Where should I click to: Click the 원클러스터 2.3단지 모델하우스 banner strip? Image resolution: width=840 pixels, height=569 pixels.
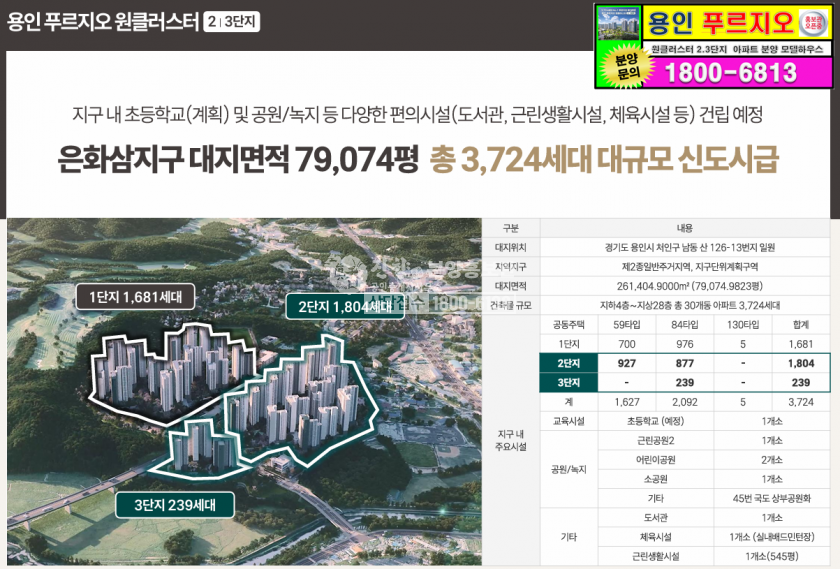point(737,49)
